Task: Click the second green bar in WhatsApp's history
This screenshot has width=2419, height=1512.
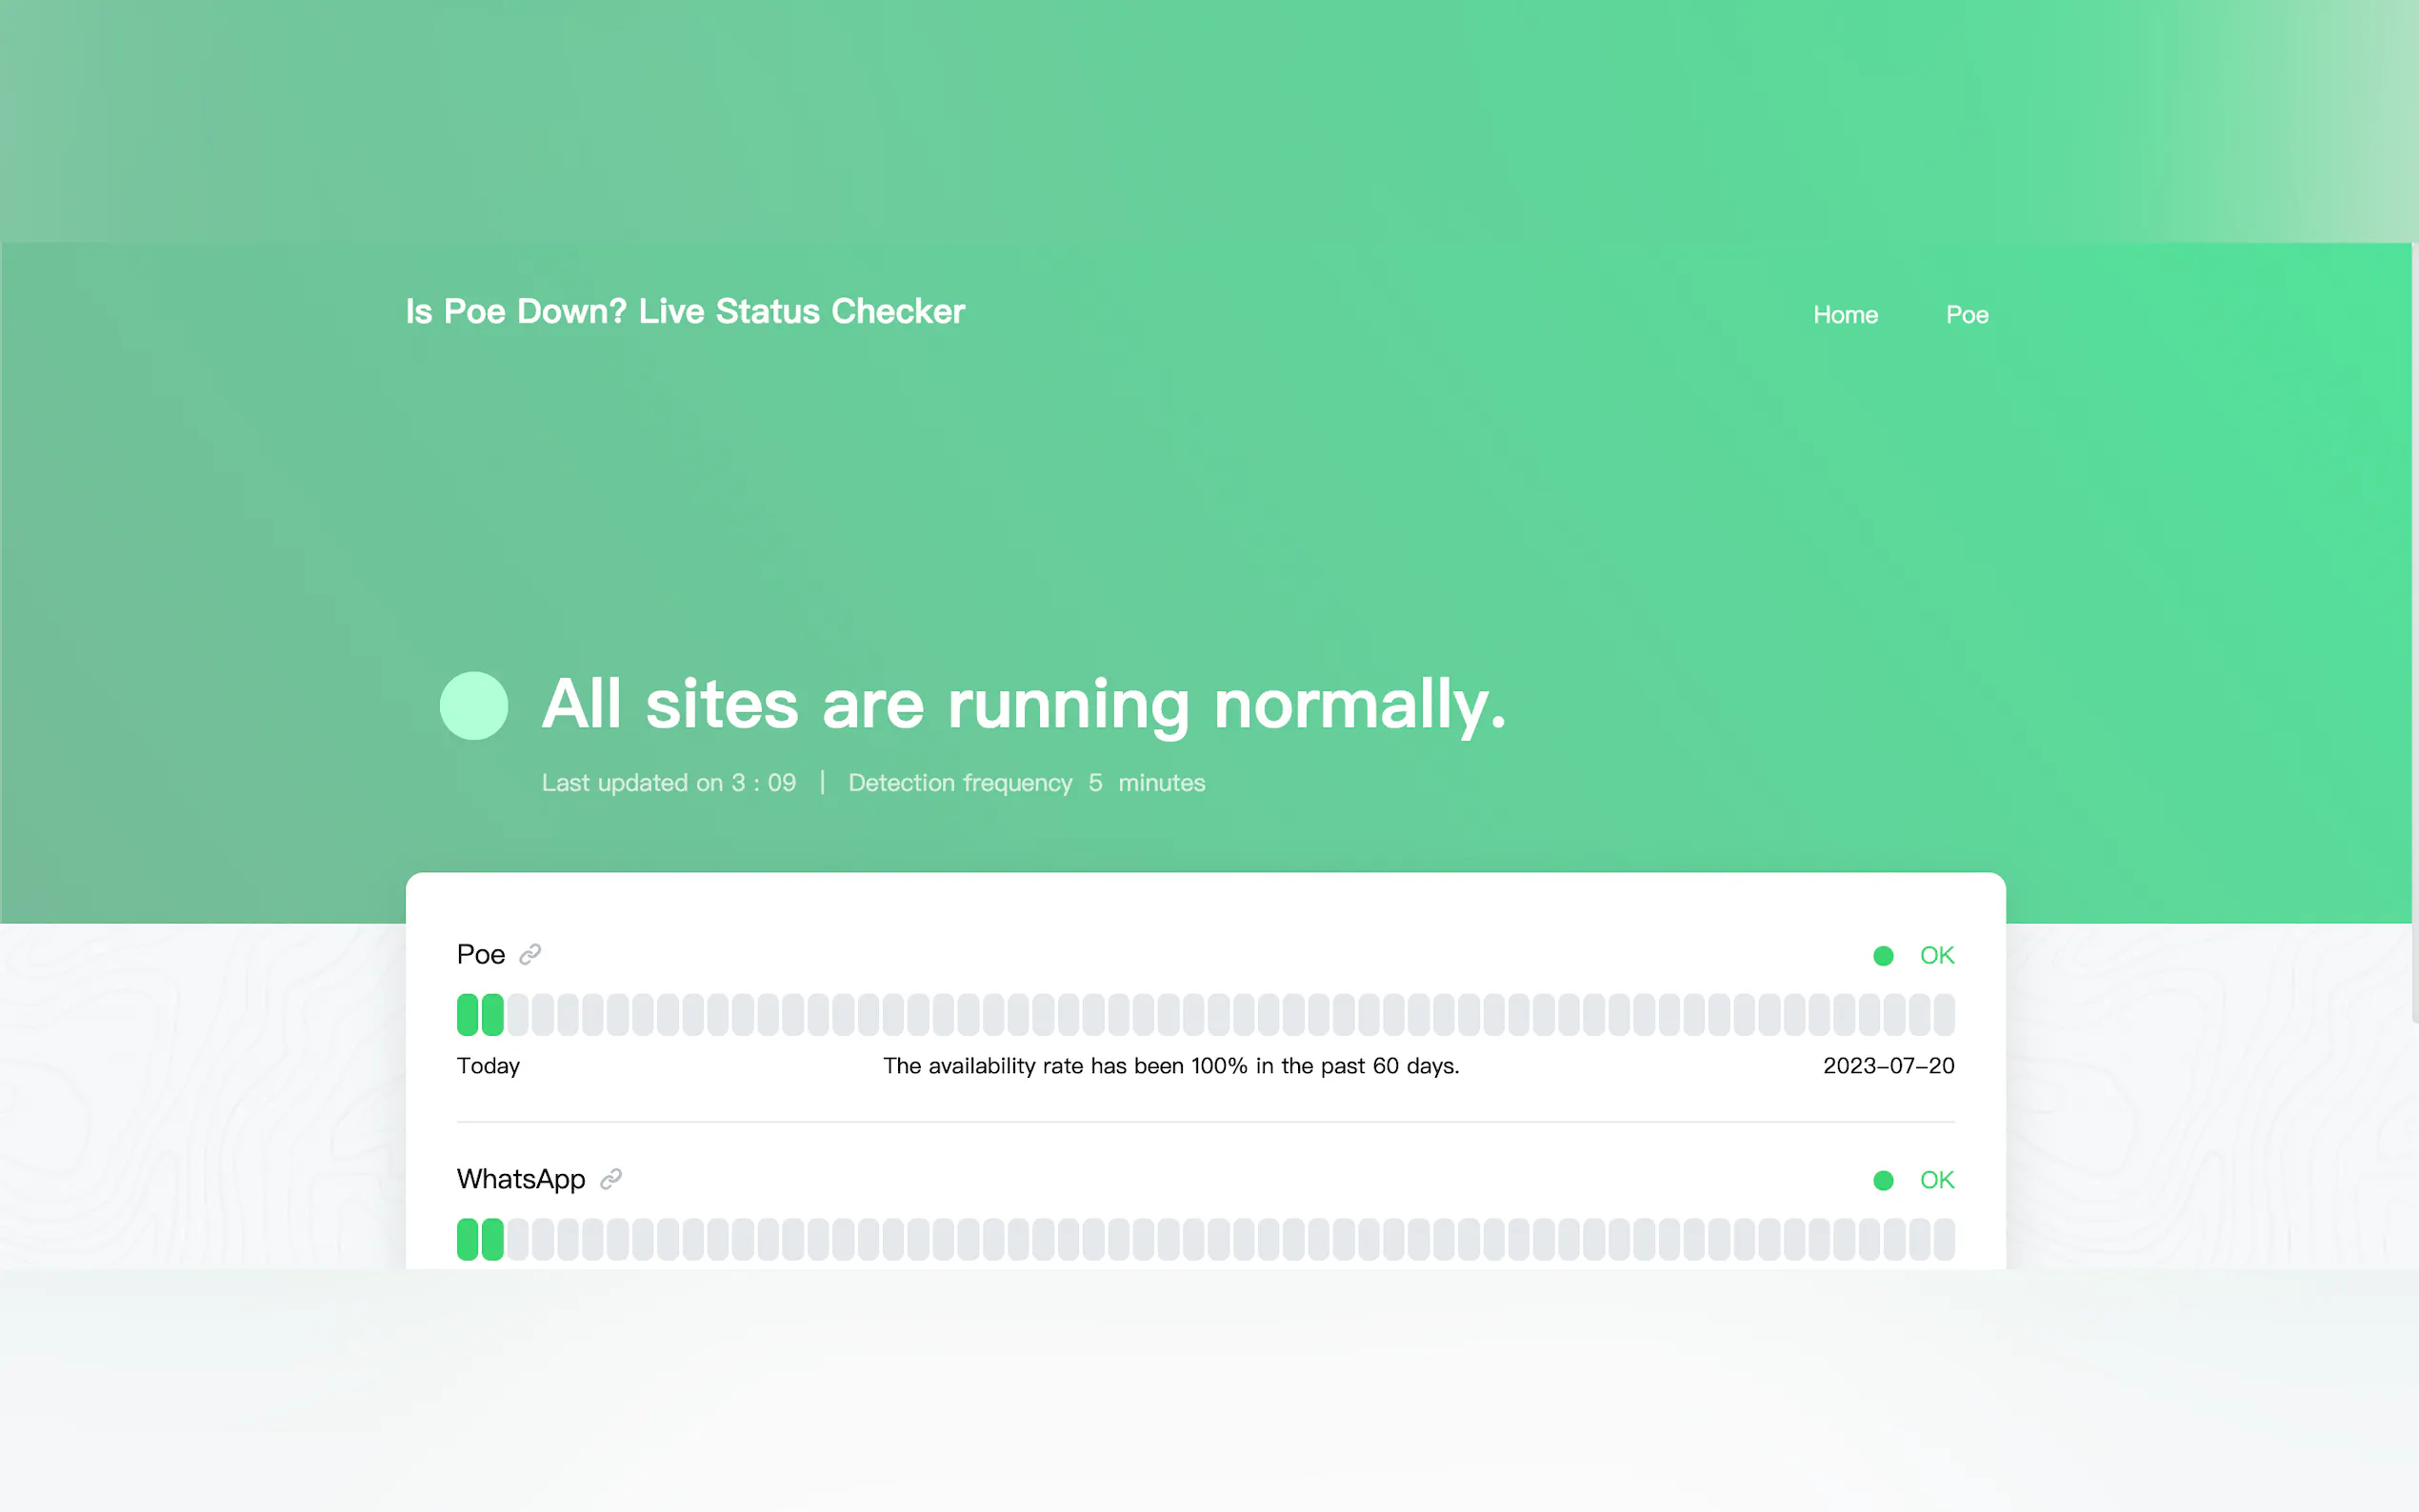Action: [492, 1239]
